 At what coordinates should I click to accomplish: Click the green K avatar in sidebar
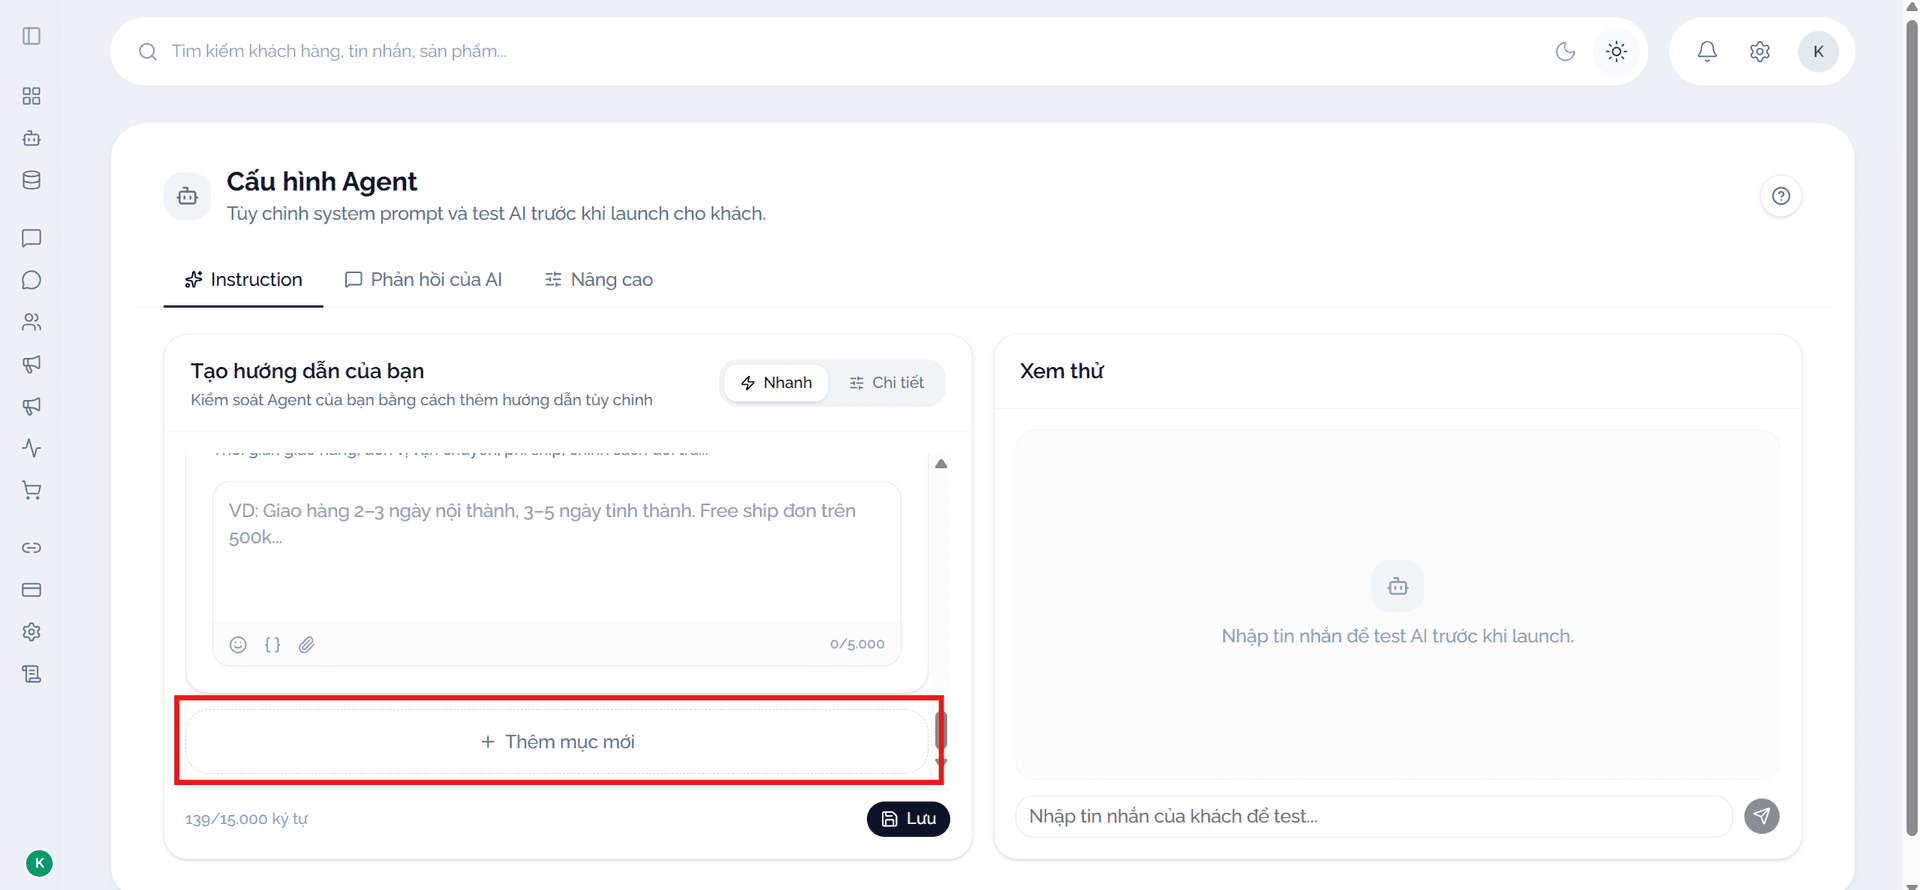(39, 863)
